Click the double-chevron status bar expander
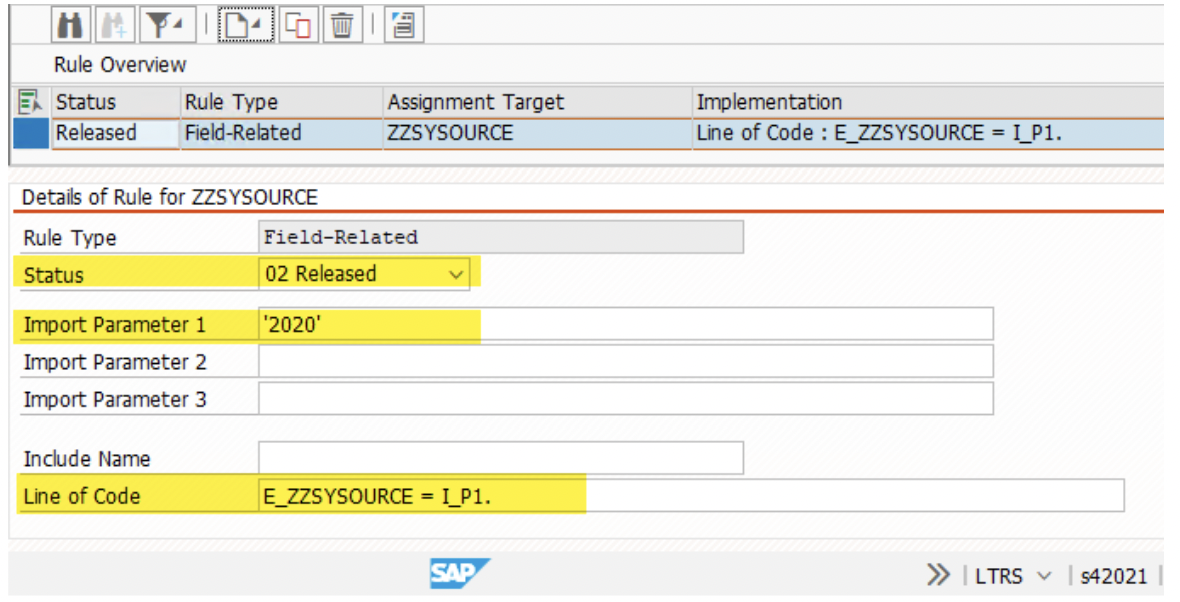 (938, 576)
